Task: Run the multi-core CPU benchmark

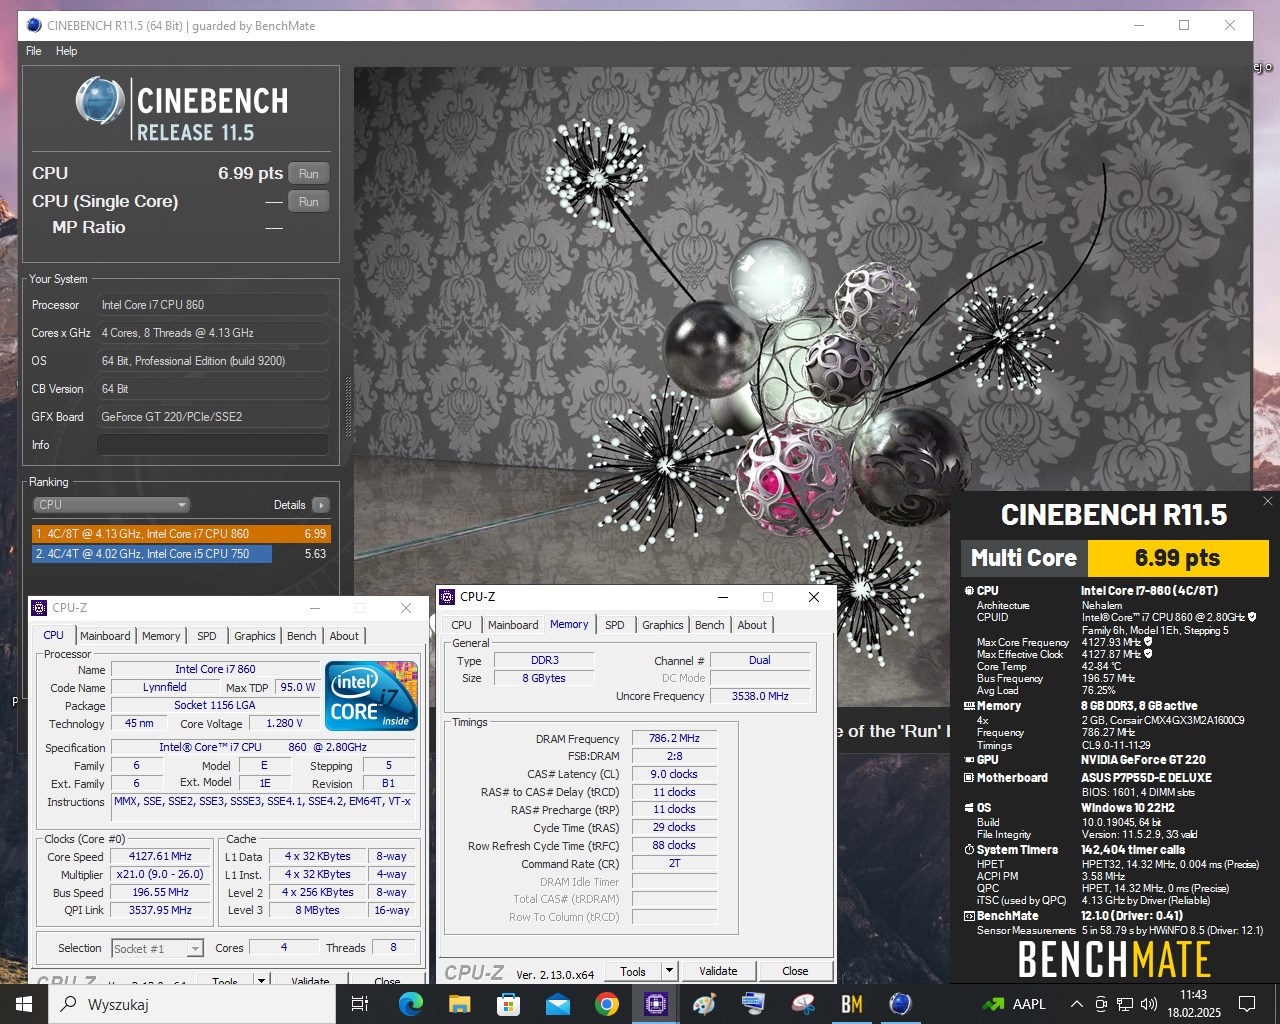Action: pos(309,173)
